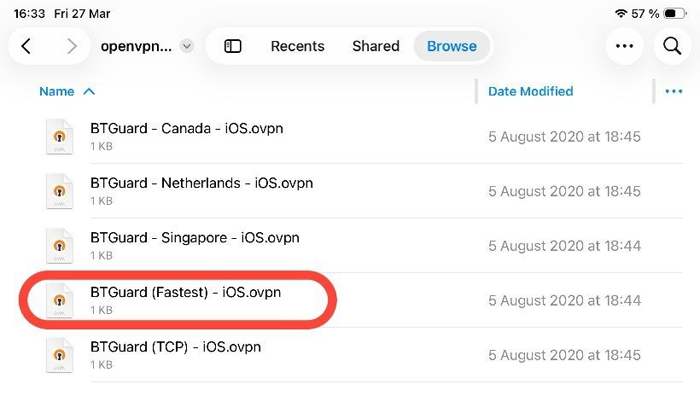
Task: Click the BTGuard Netherlands file icon
Action: coord(59,191)
